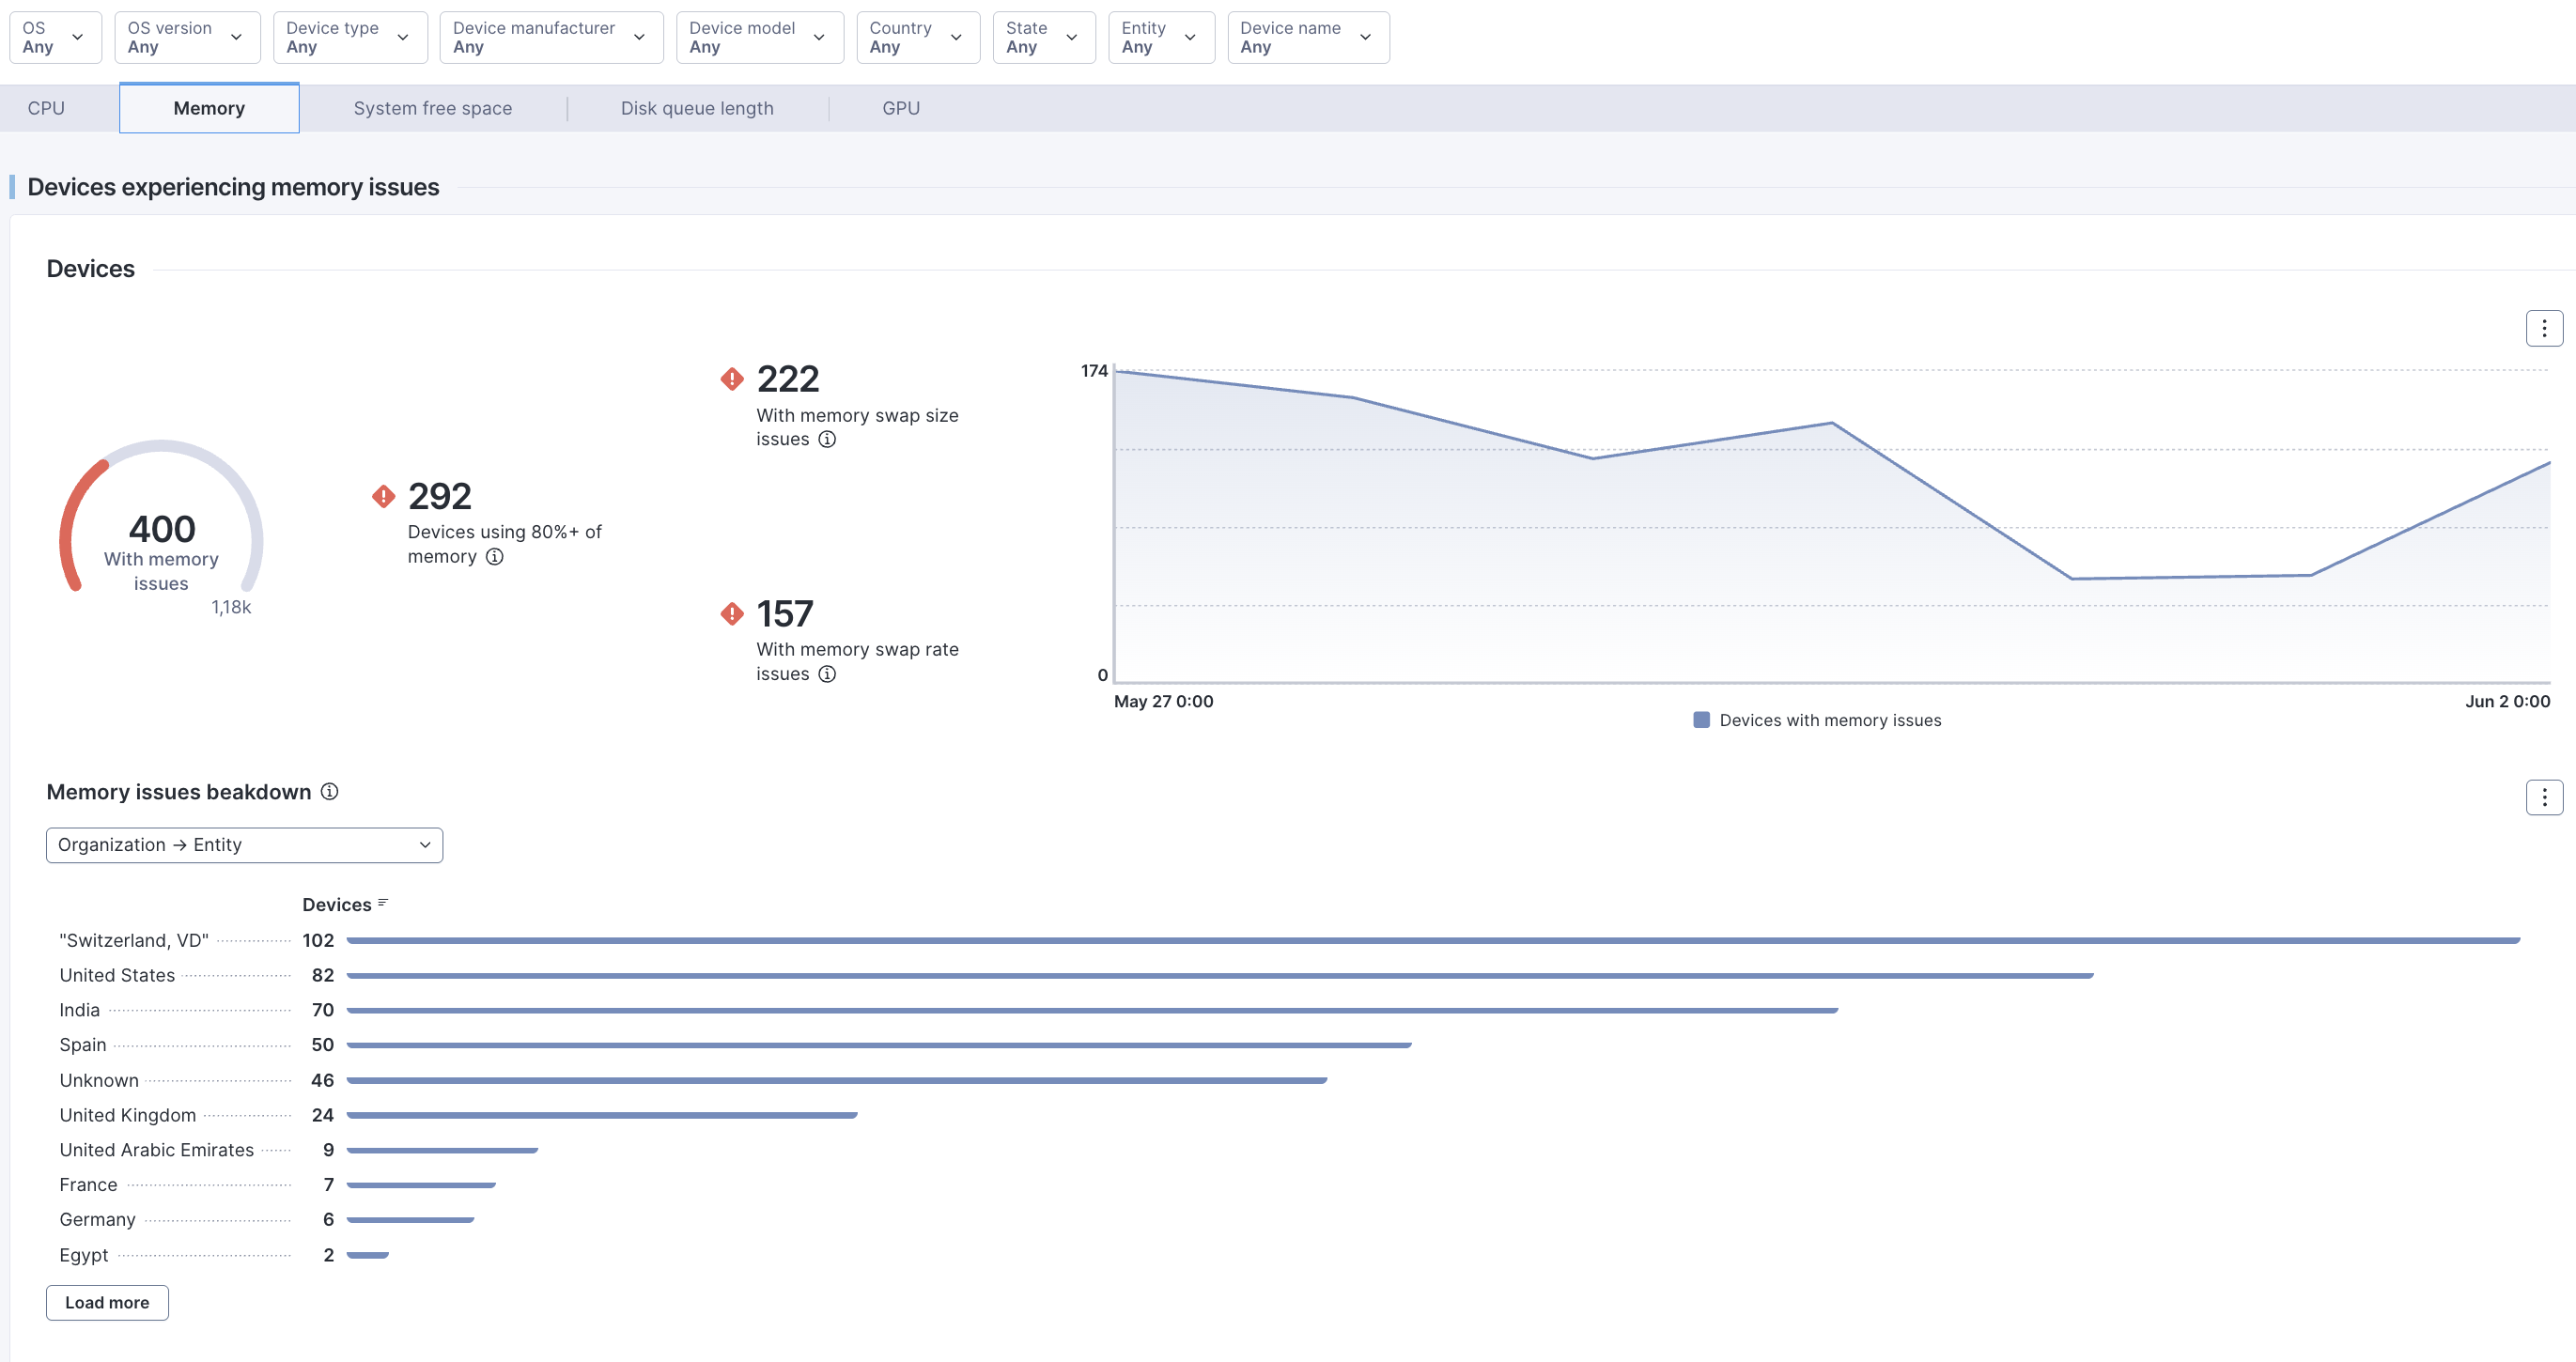2576x1362 pixels.
Task: Click info icon next to memory swap size issues
Action: (x=827, y=440)
